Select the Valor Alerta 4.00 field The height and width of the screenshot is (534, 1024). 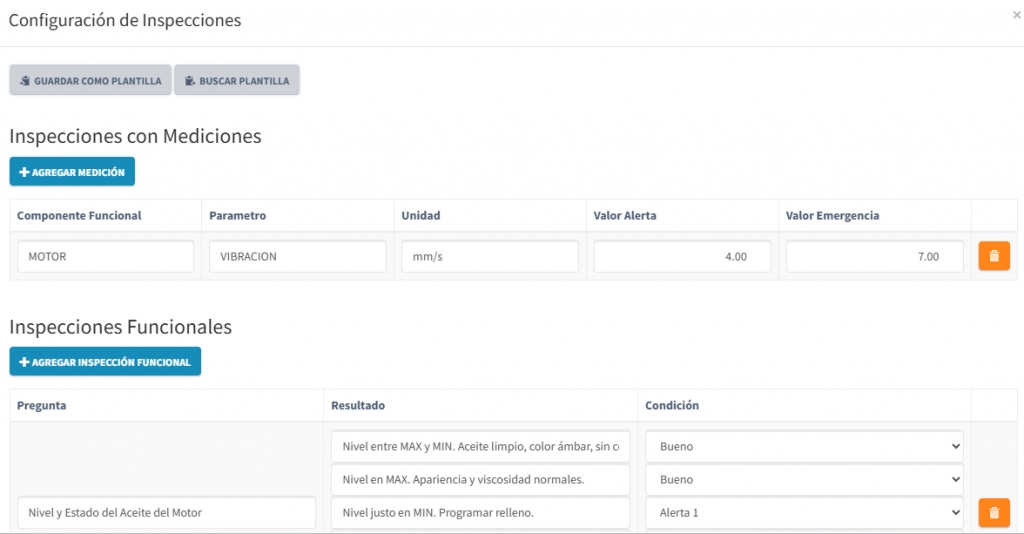pos(682,257)
